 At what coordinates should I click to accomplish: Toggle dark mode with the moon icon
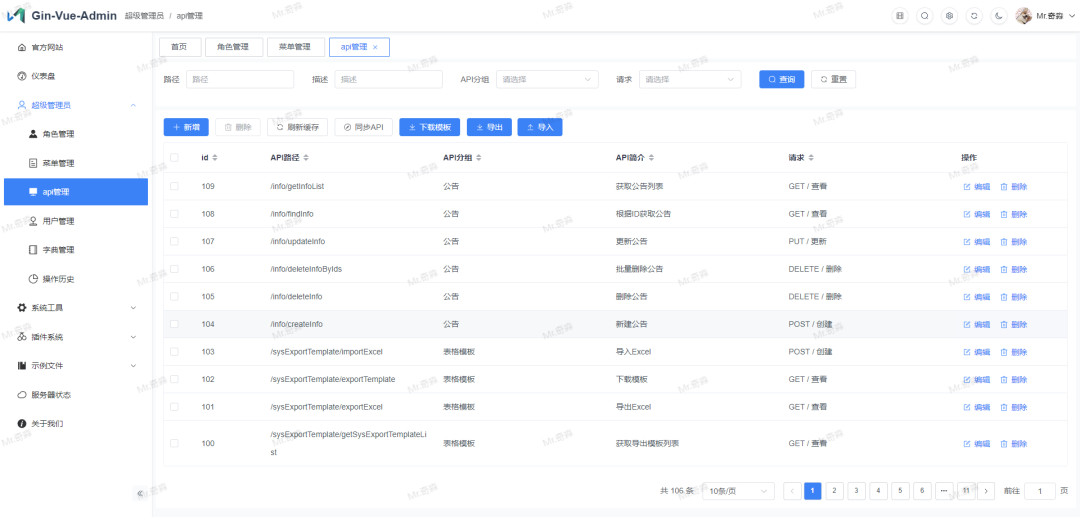[x=999, y=16]
